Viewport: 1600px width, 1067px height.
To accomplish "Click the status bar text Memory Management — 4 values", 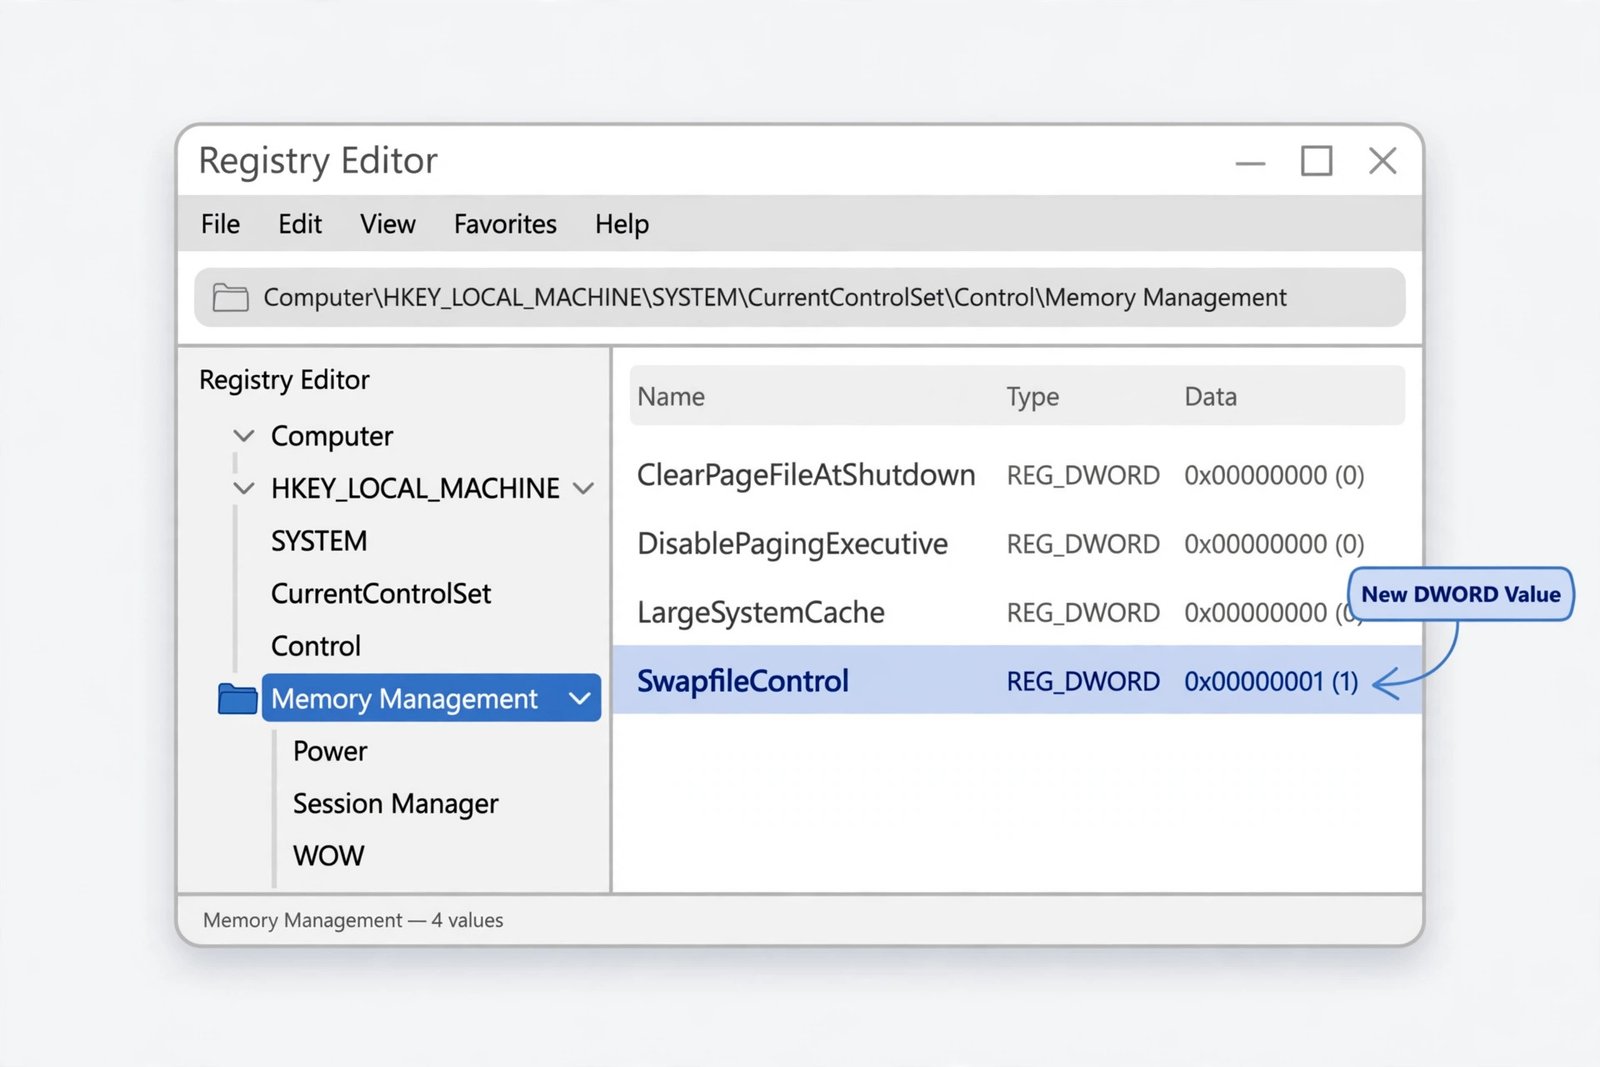I will pyautogui.click(x=353, y=920).
